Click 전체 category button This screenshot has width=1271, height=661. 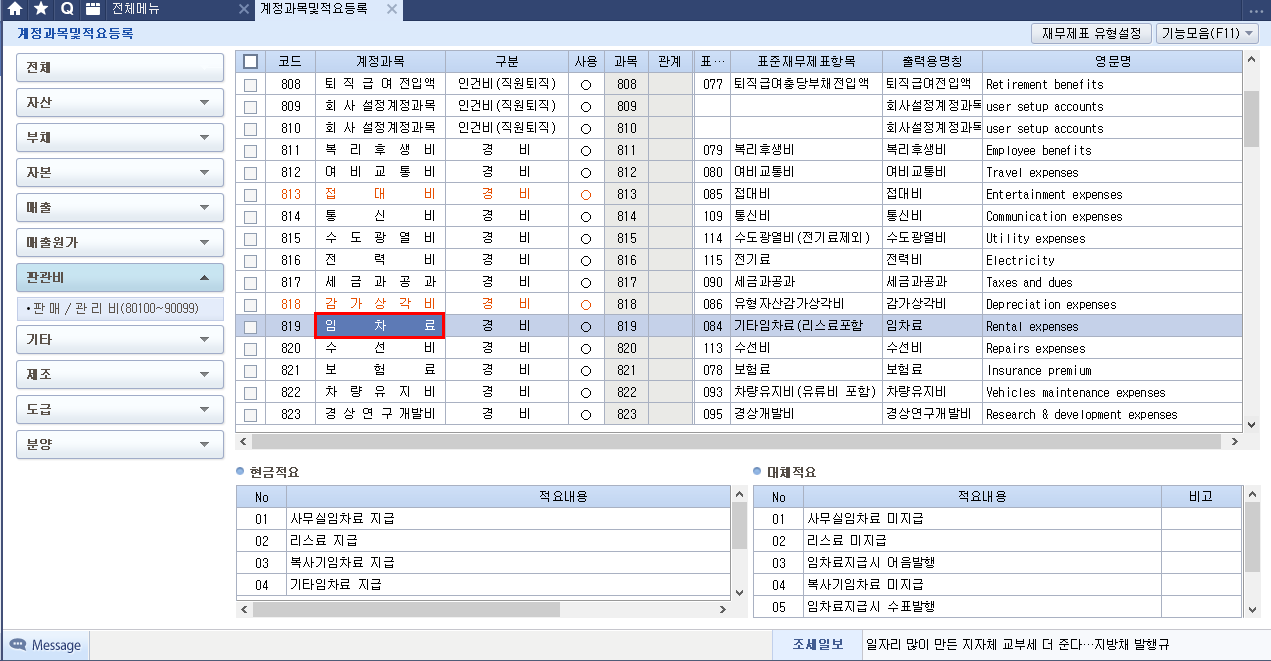120,68
